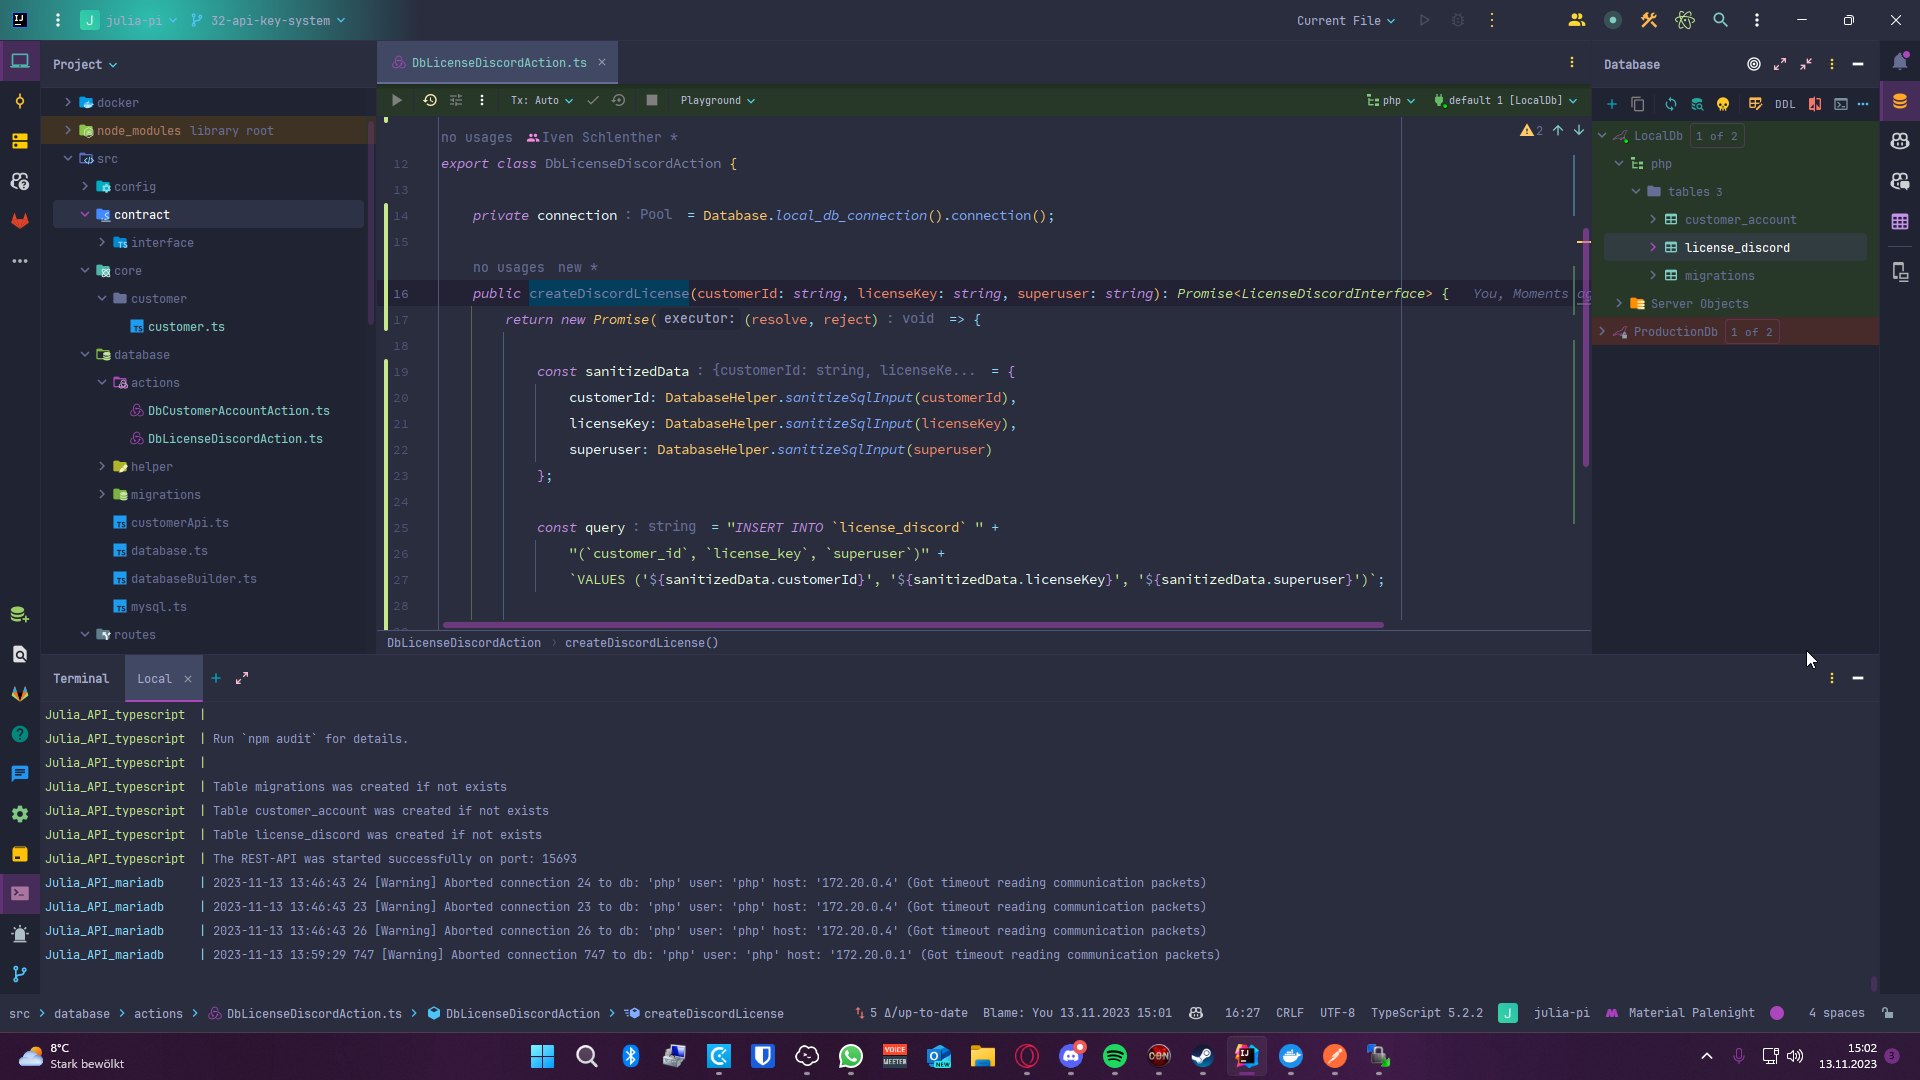Select the Local terminal tab
Viewport: 1920px width, 1080px height.
(154, 678)
